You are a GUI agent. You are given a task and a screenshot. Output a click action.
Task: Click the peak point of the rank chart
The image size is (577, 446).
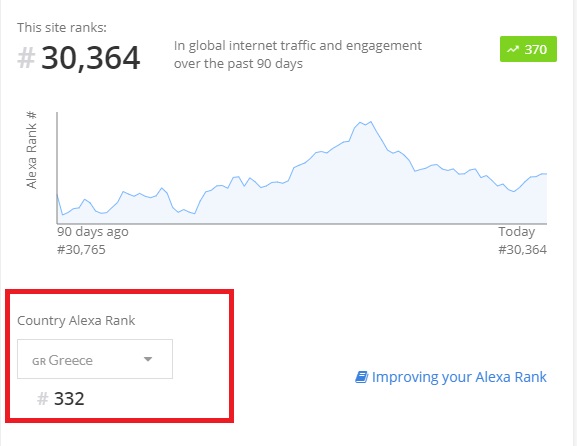click(x=371, y=122)
